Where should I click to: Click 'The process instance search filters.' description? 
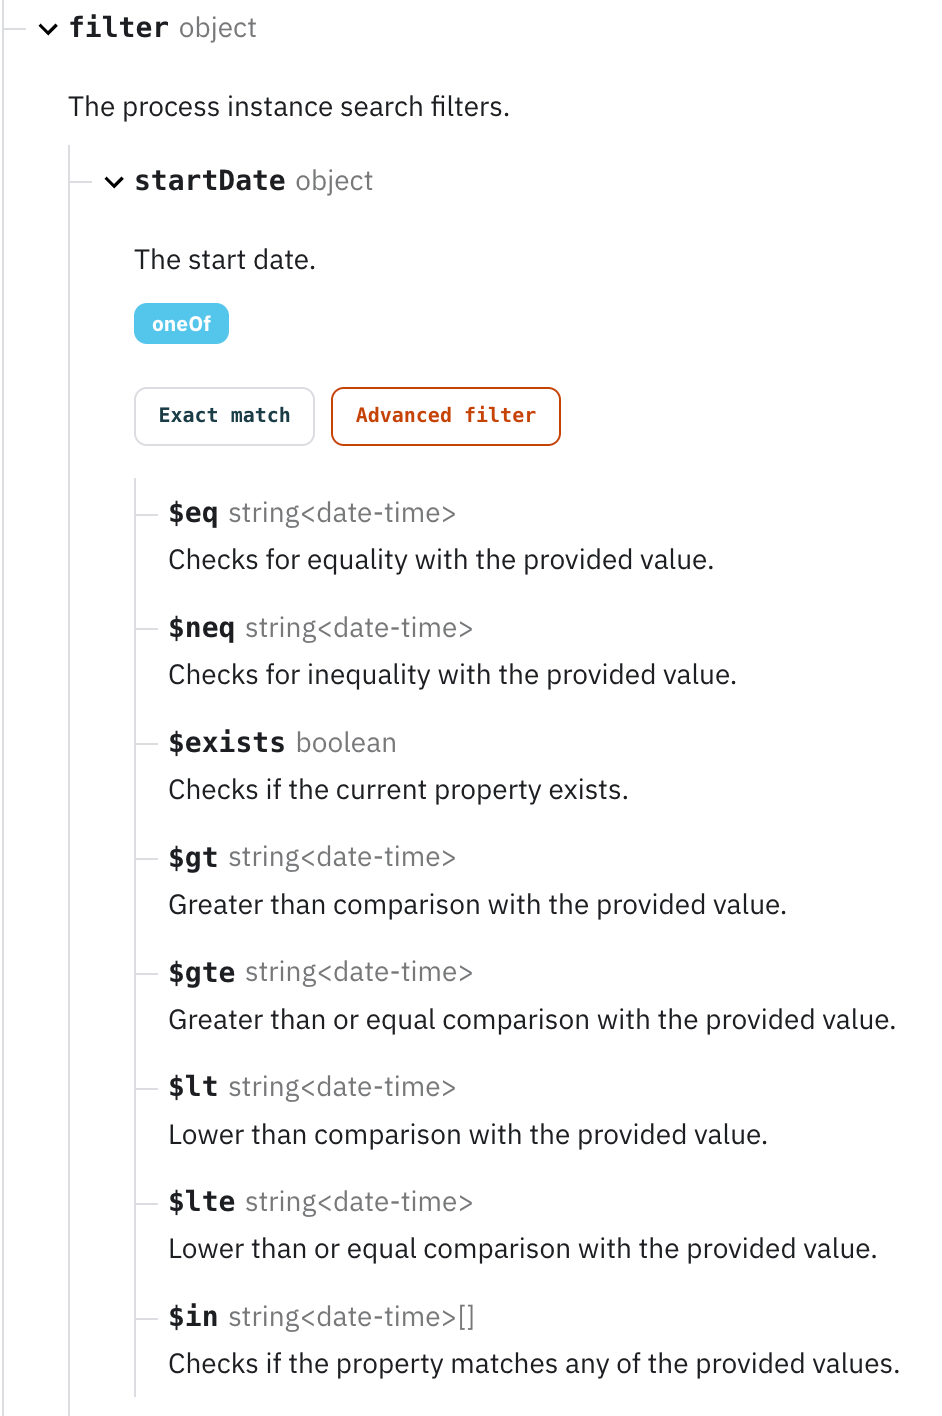tap(288, 107)
